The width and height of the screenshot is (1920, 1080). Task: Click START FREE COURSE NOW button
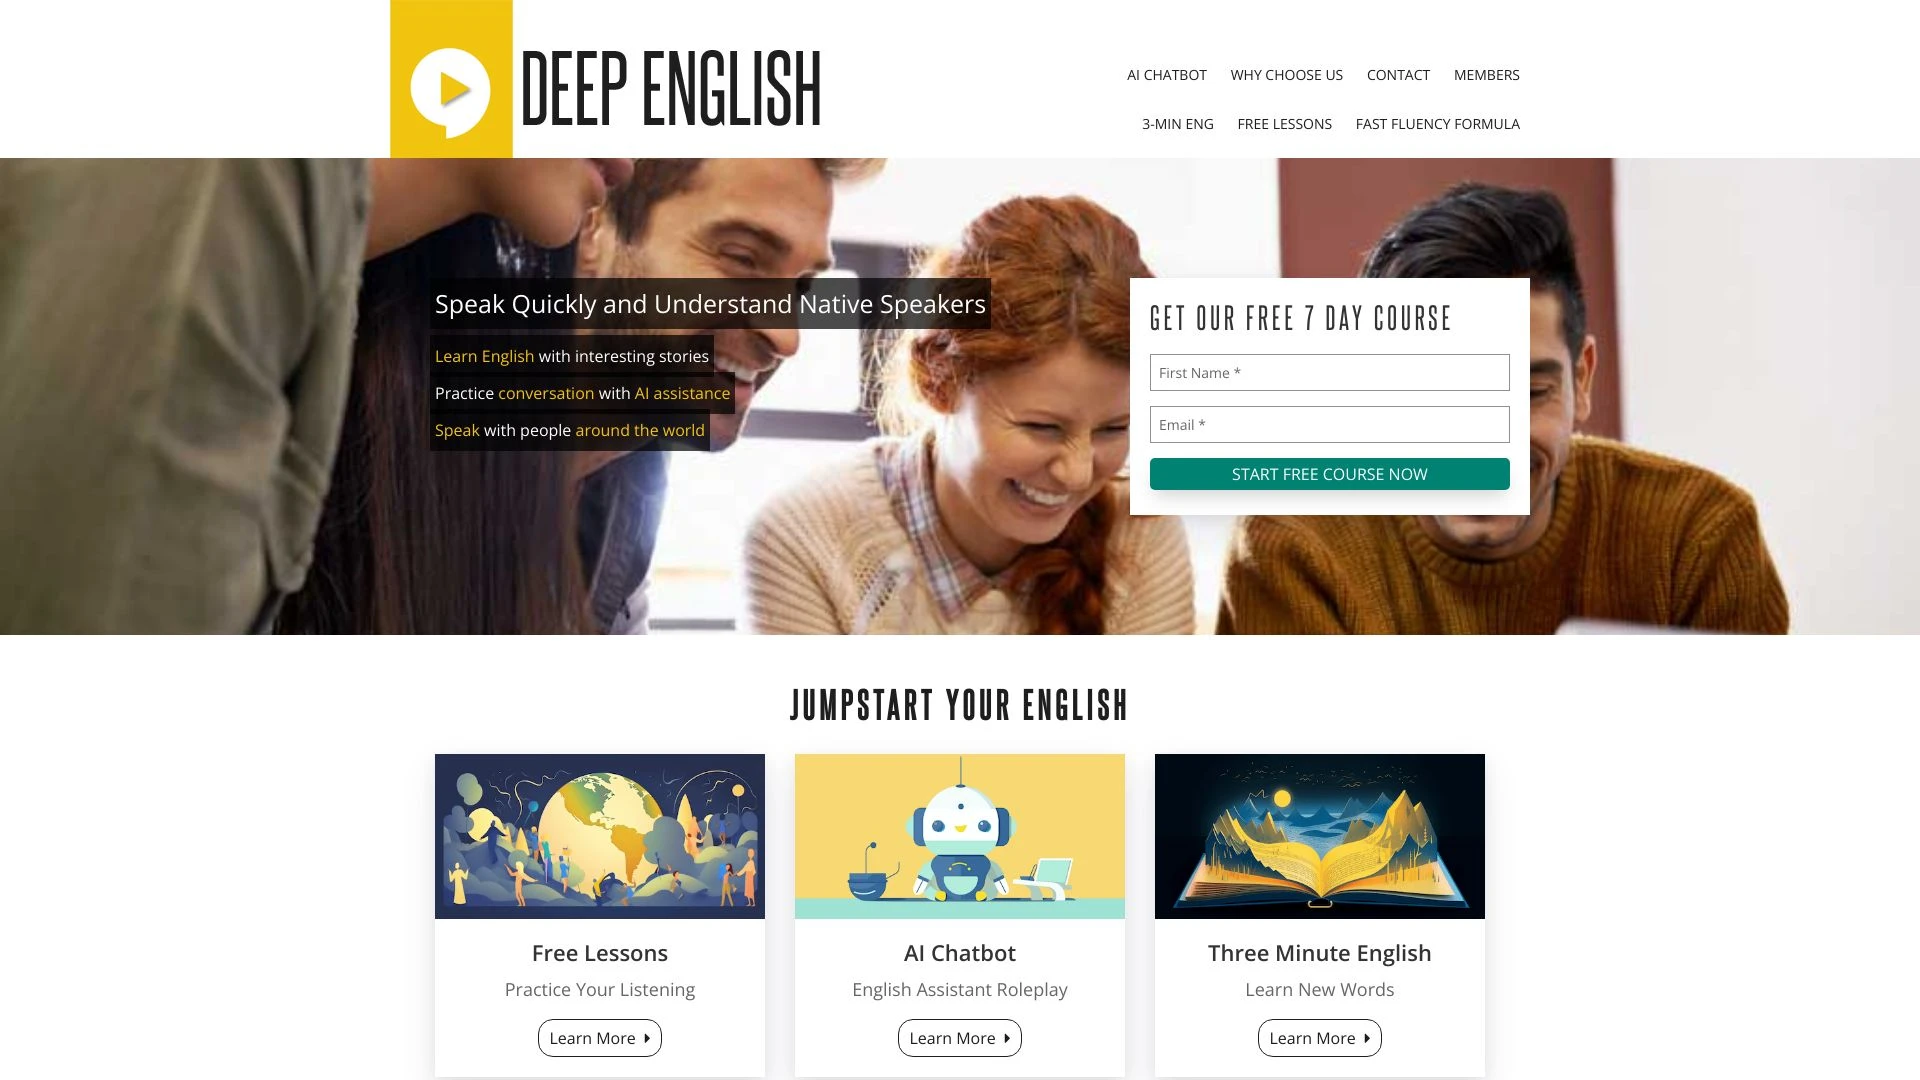(1329, 473)
